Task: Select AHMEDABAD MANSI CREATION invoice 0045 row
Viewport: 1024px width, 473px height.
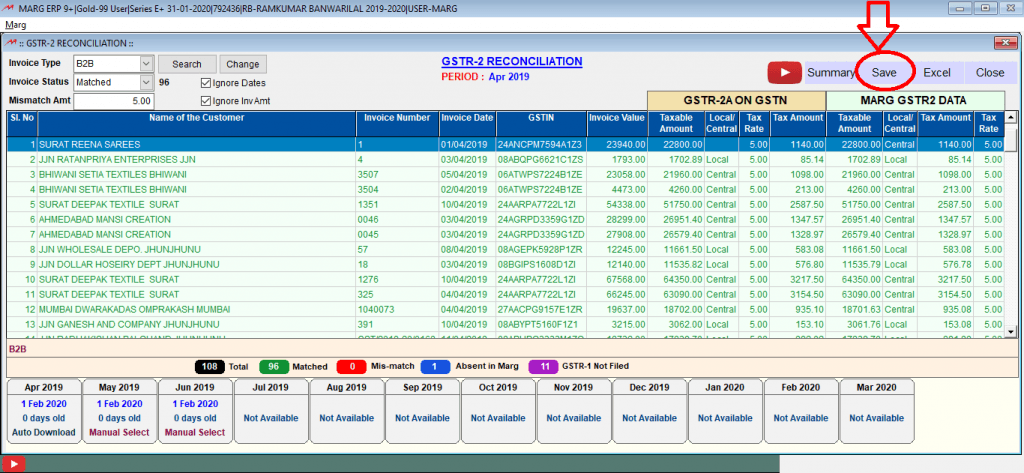Action: pyautogui.click(x=505, y=235)
